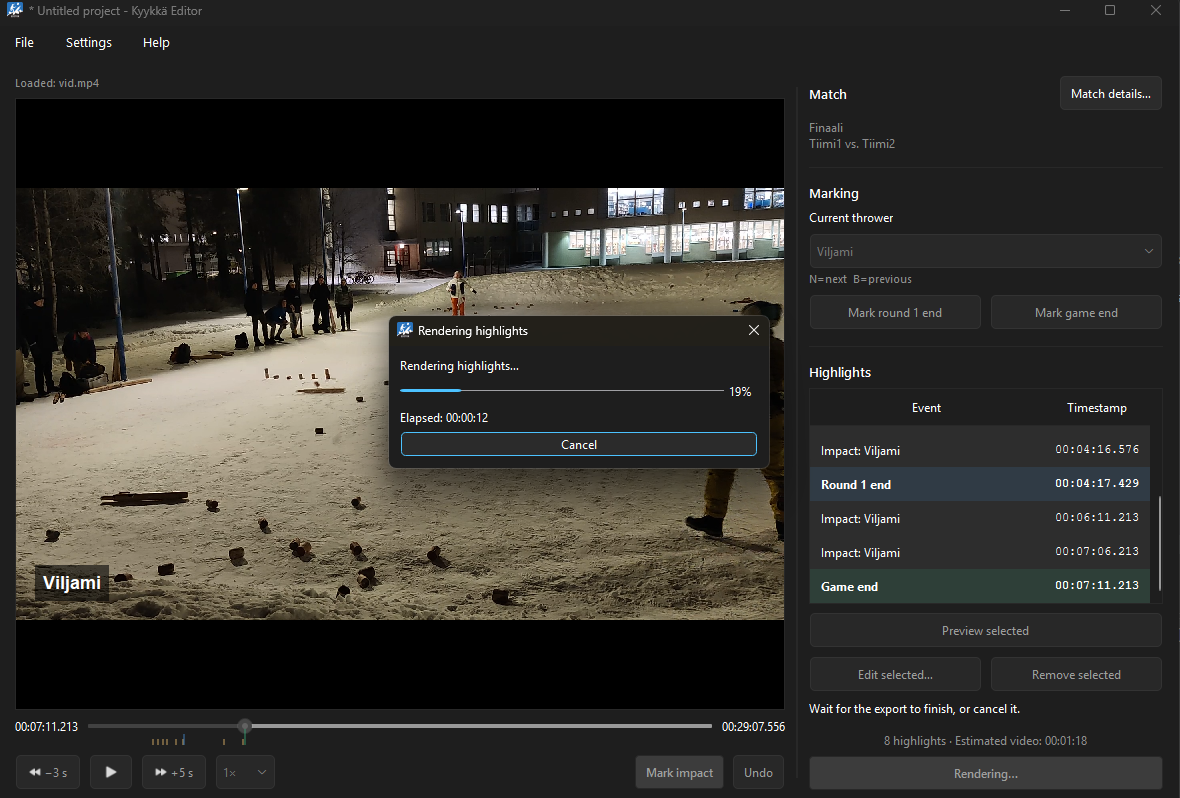Click the Kyykkä Editor title bar icon
Viewport: 1180px width, 798px height.
pyautogui.click(x=15, y=11)
